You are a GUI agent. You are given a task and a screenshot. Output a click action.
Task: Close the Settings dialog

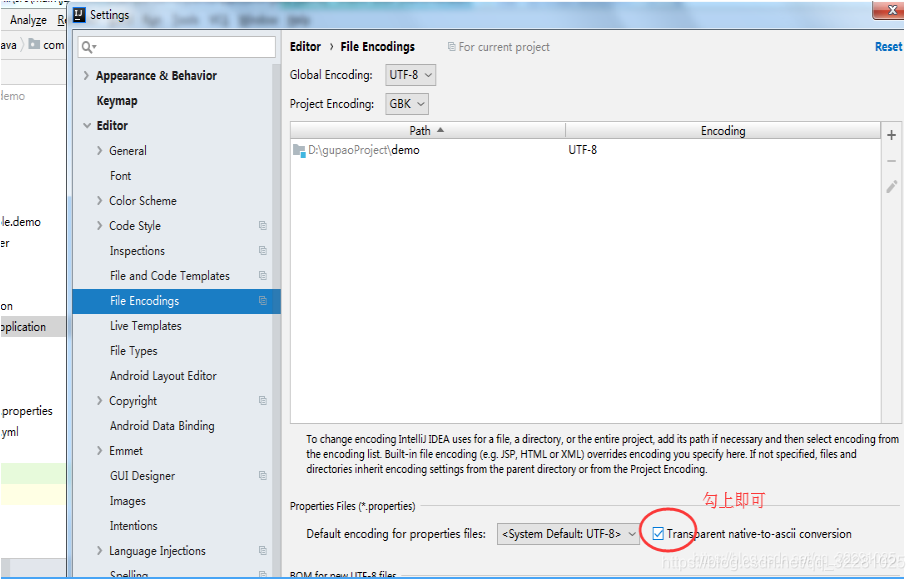[x=889, y=10]
